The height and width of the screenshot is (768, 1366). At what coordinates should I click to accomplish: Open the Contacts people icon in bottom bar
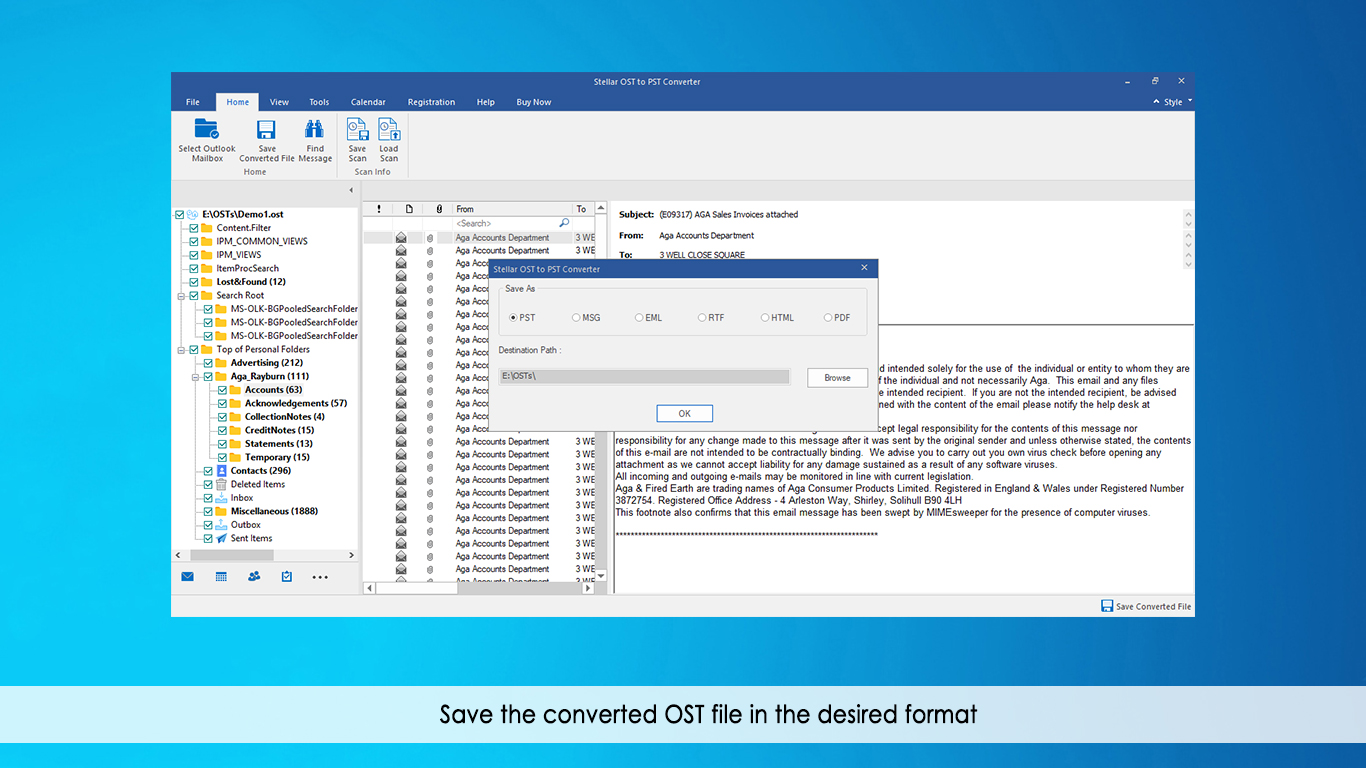point(254,577)
